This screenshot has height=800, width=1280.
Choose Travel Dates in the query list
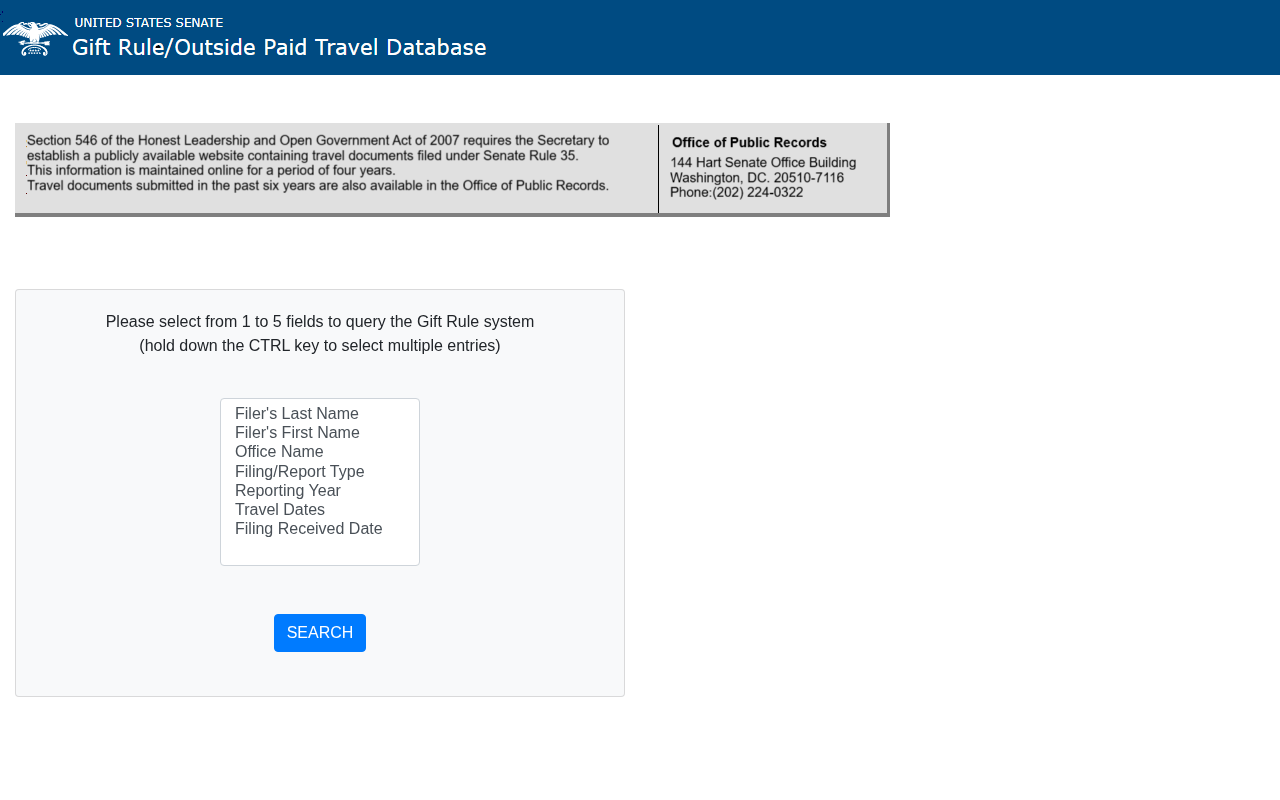[x=280, y=510]
